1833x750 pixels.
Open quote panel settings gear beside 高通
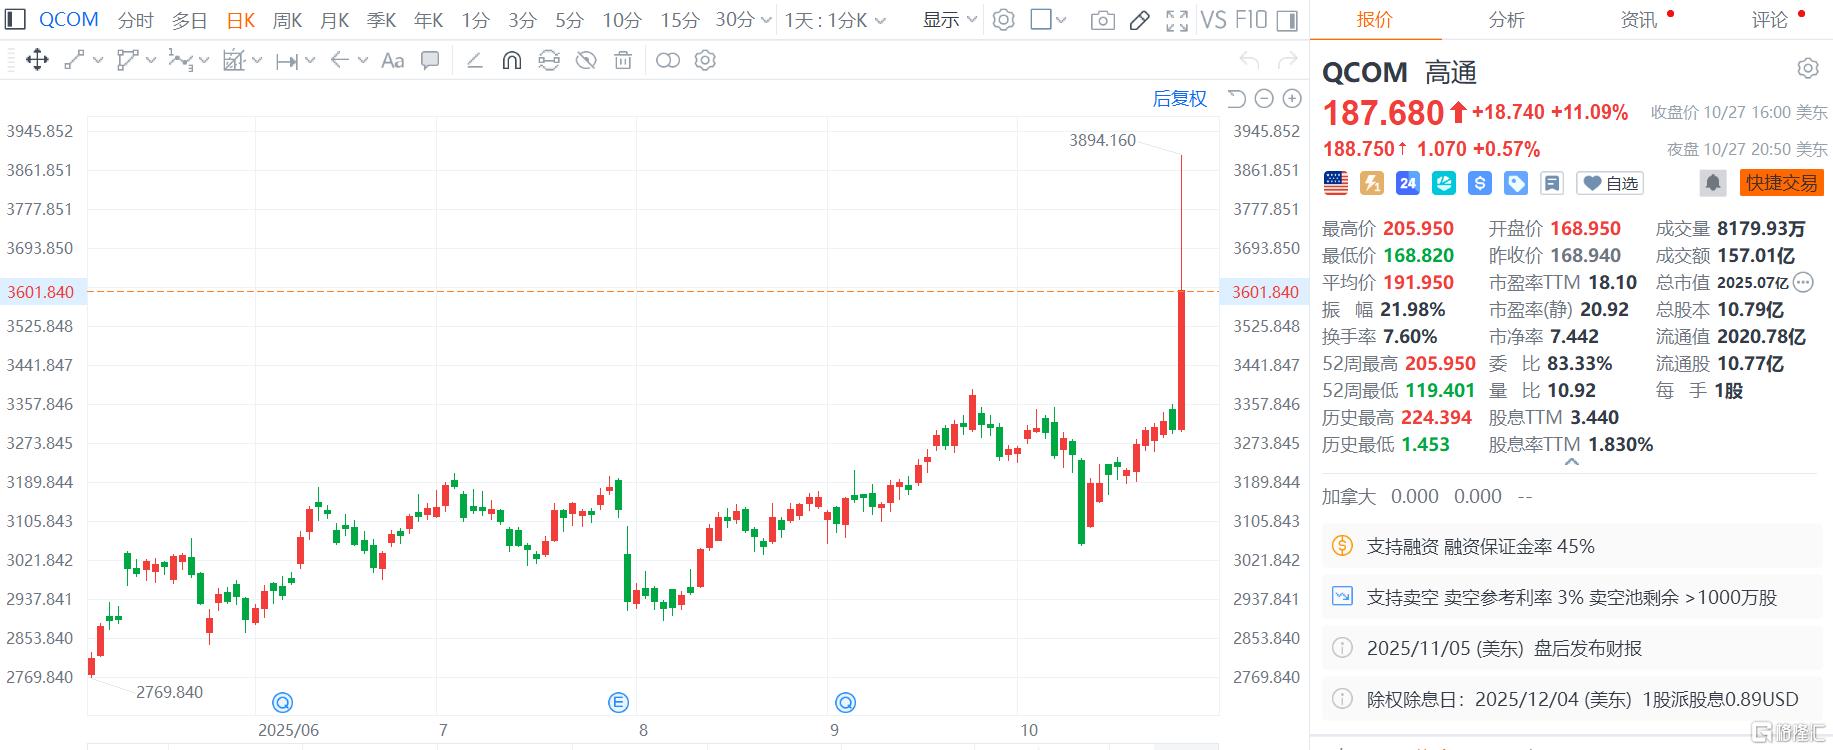pos(1807,69)
